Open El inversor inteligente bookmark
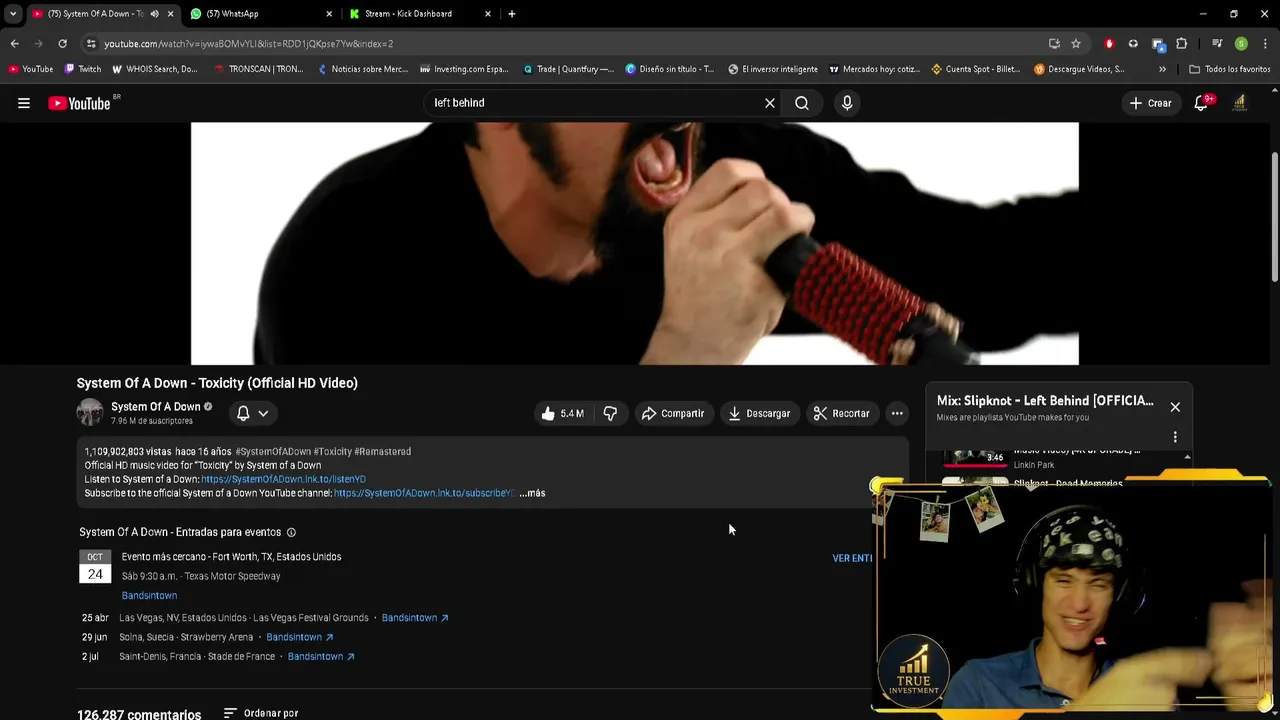Screen dimensions: 1280x720 pos(773,69)
